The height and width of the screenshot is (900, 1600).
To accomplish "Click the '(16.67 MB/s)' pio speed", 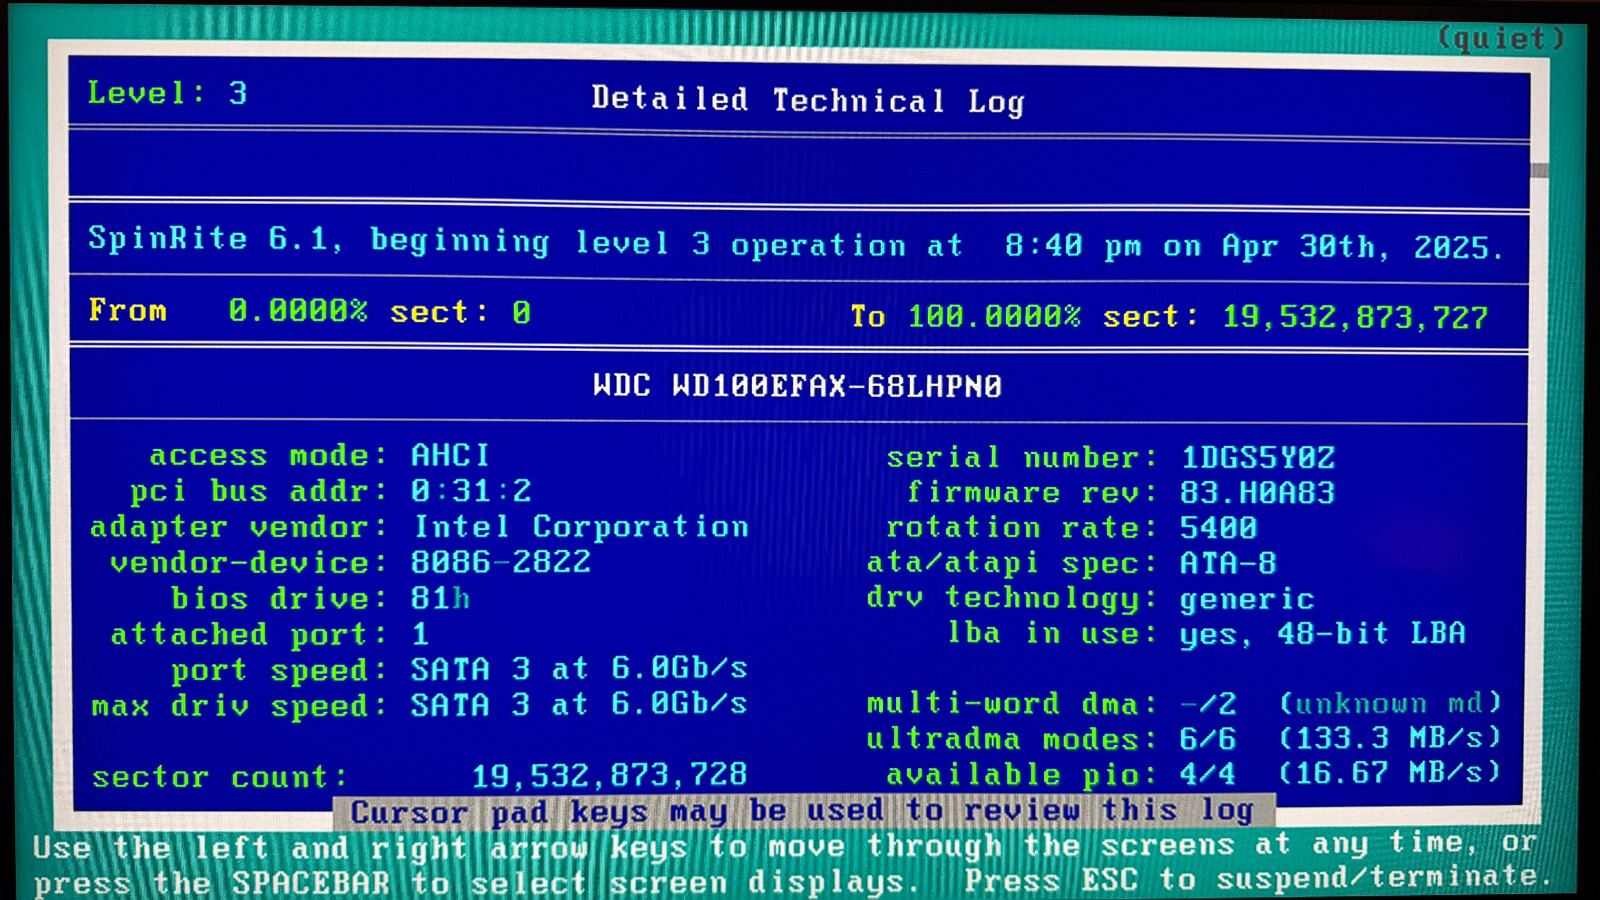I will (1390, 773).
